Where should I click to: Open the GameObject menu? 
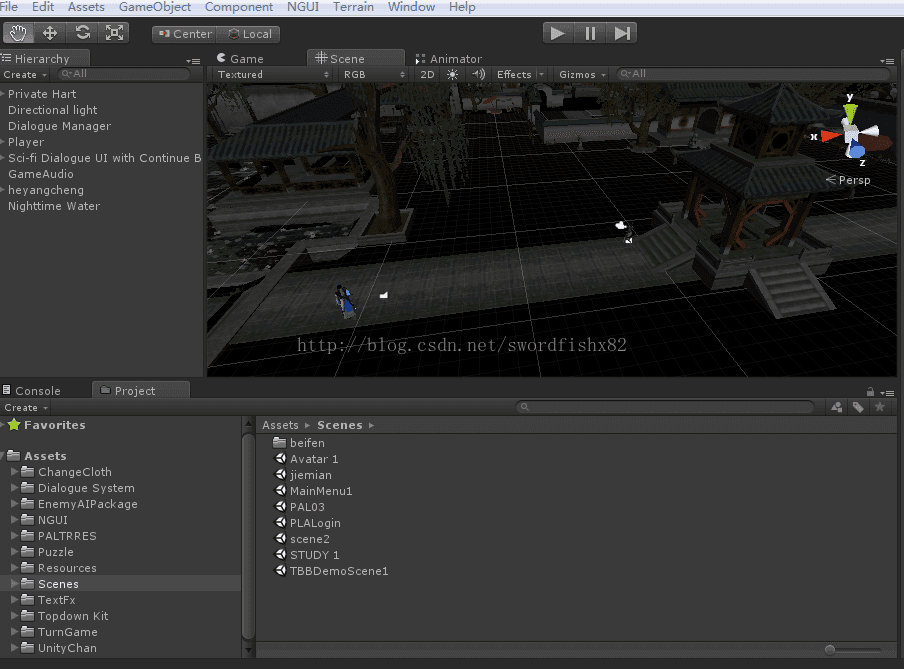[x=155, y=7]
